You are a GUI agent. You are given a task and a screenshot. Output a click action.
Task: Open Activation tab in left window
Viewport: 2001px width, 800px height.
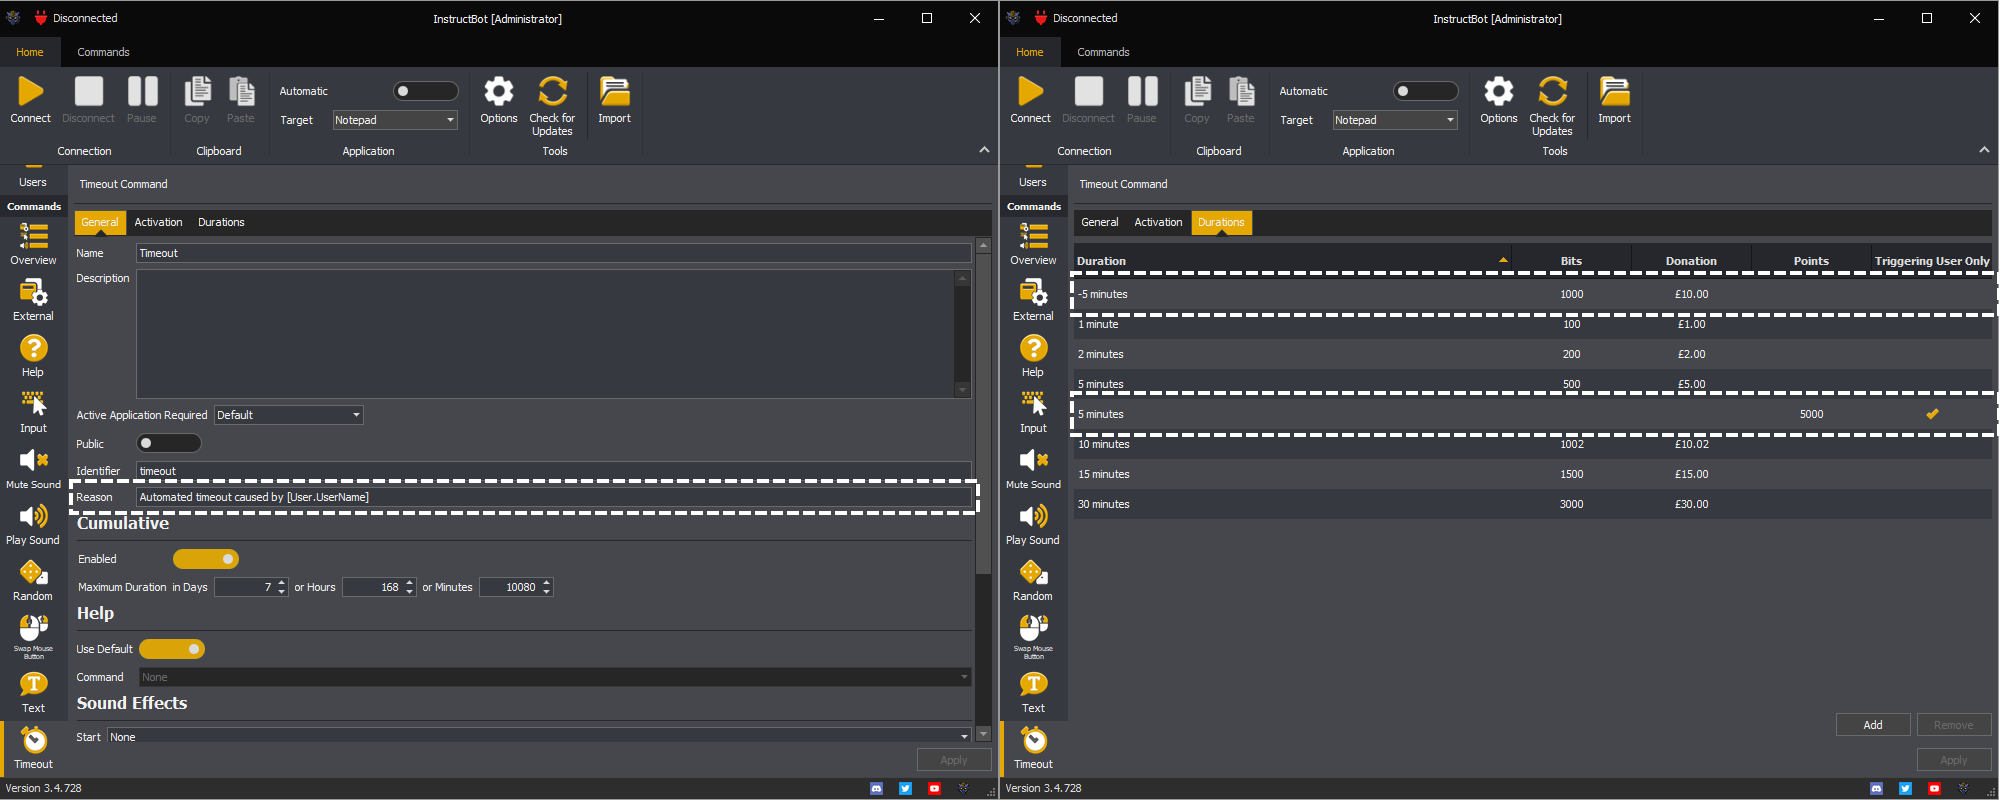point(158,222)
